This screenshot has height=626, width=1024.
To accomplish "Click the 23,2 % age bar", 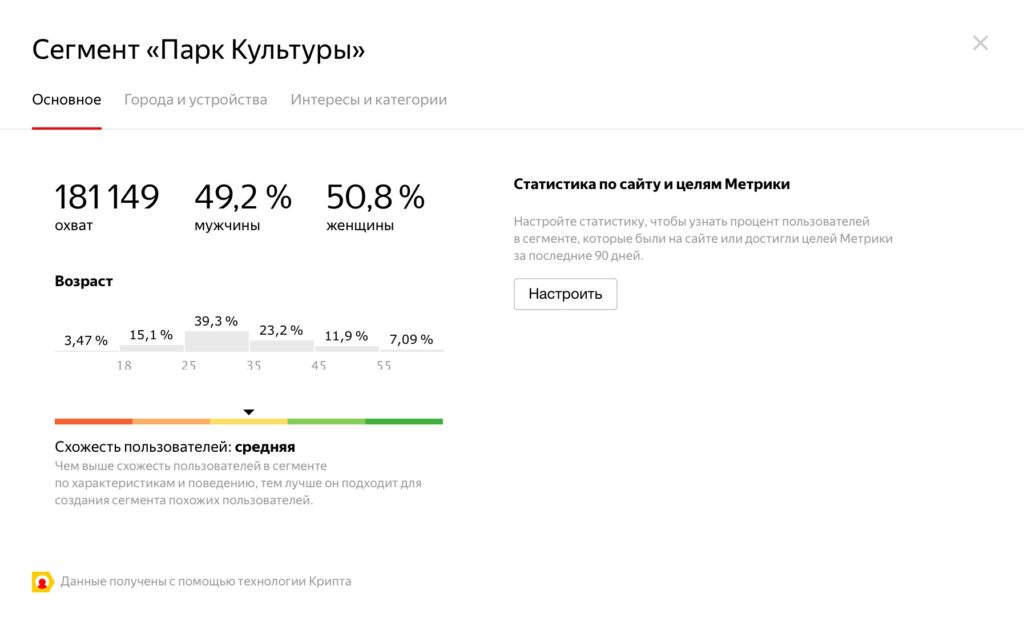I will click(281, 345).
